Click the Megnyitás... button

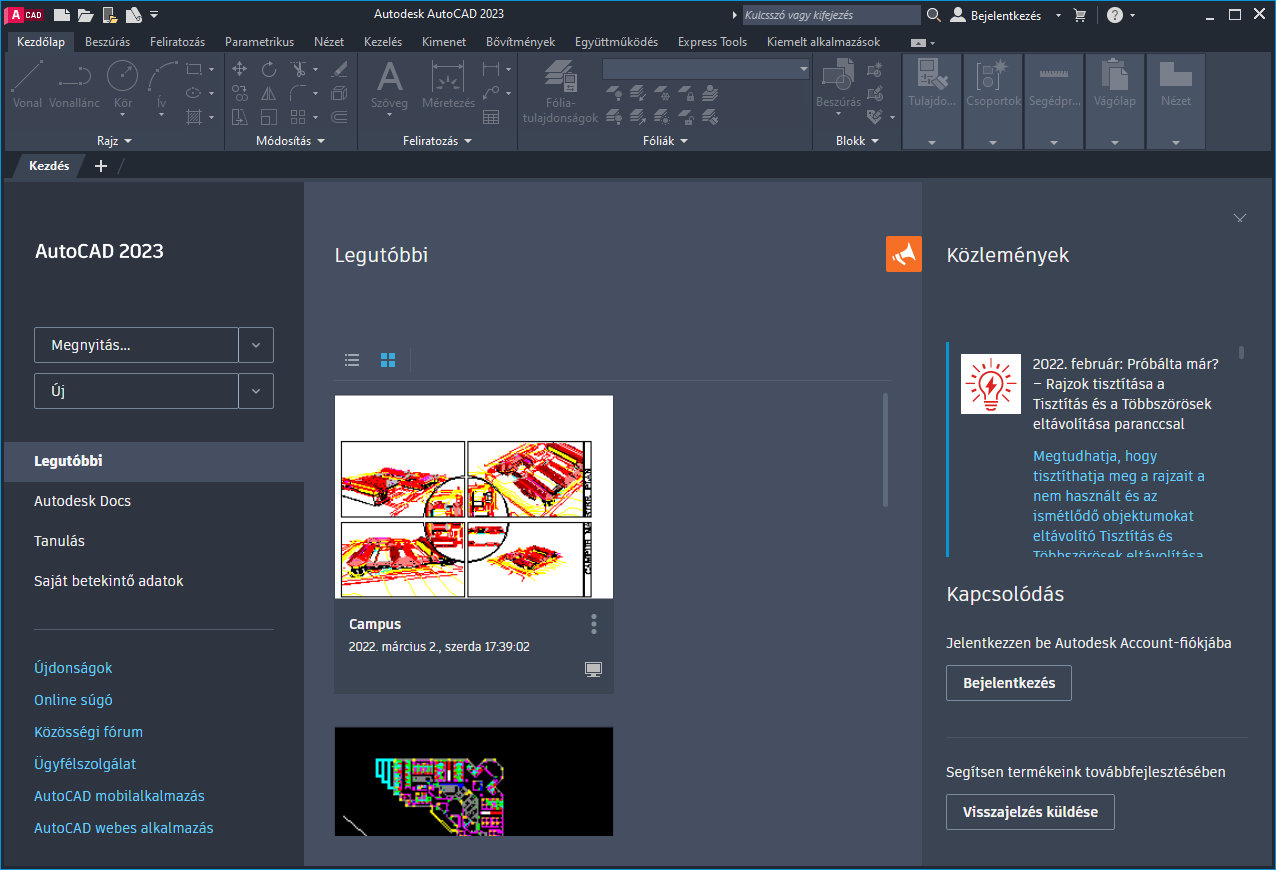[x=136, y=345]
